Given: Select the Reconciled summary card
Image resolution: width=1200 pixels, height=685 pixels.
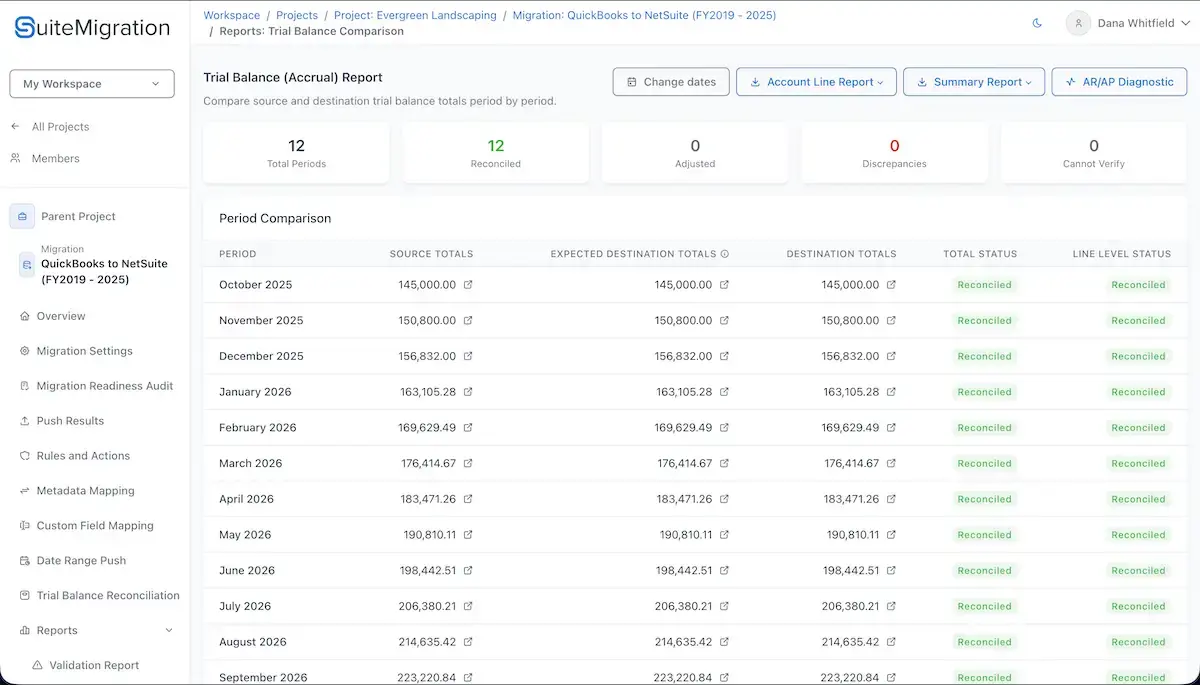Looking at the screenshot, I should 496,153.
